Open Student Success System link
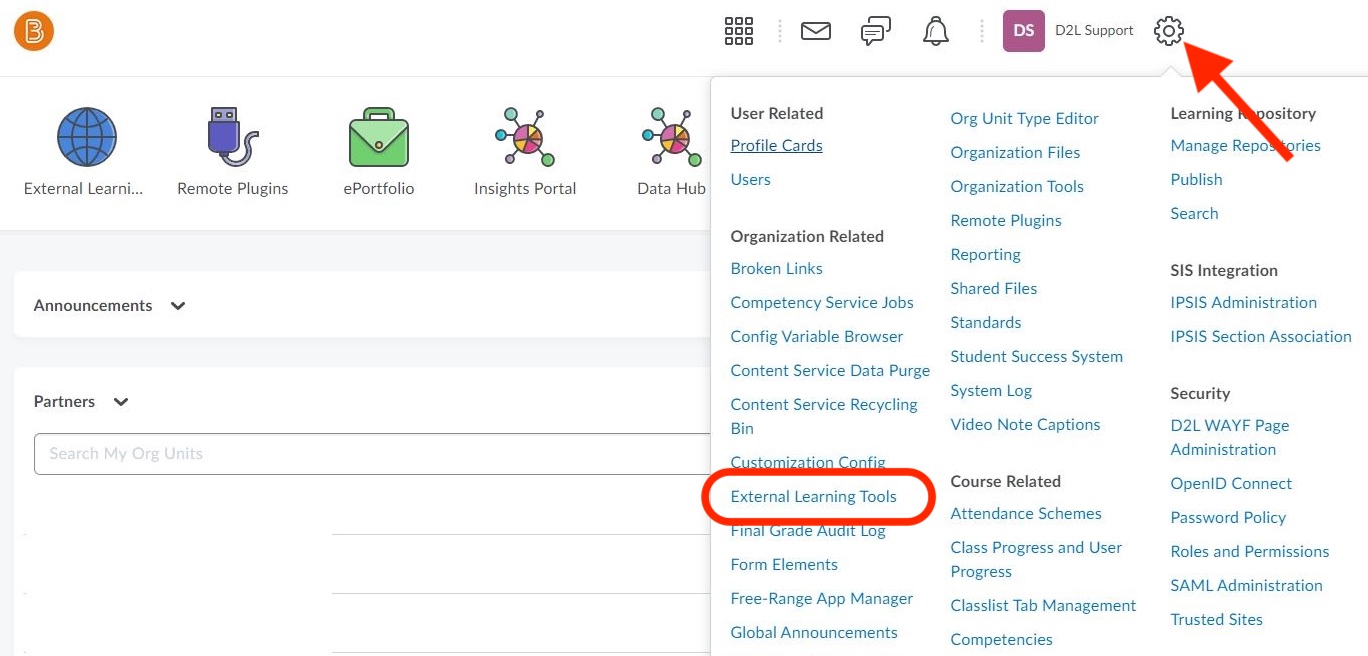The image size is (1368, 656). click(x=1036, y=357)
